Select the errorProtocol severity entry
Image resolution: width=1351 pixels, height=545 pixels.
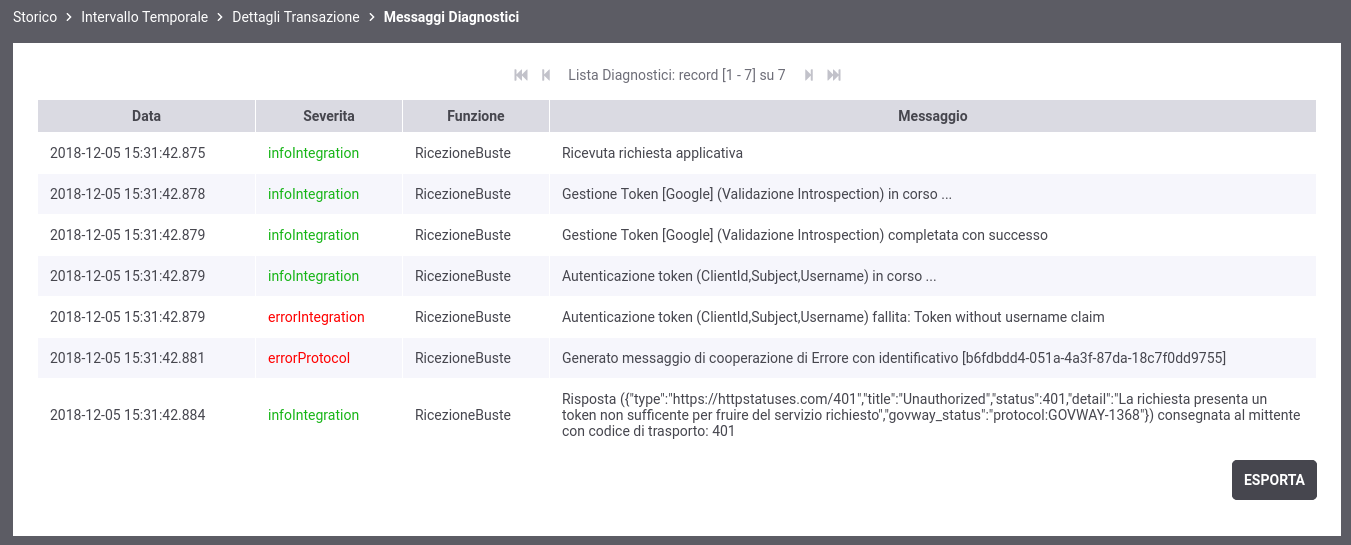(309, 358)
